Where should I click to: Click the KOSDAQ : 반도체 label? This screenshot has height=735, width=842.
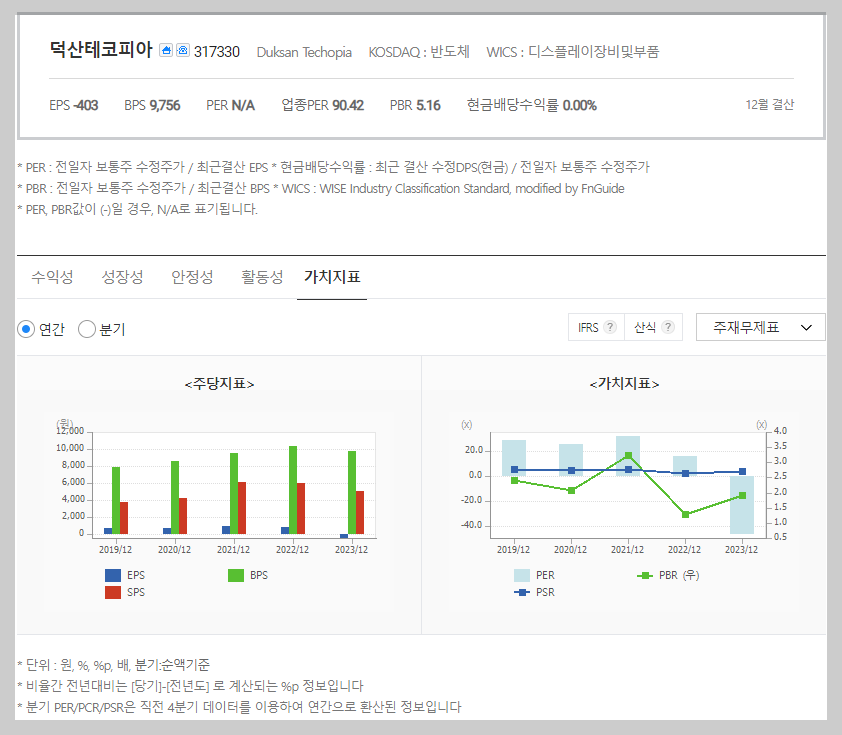[x=419, y=52]
